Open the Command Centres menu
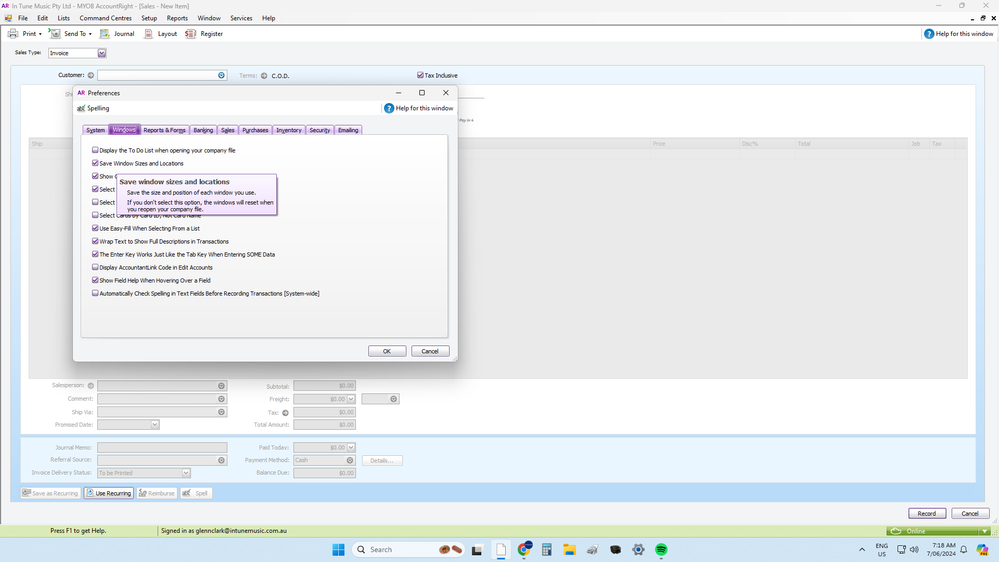The image size is (999, 562). point(105,18)
